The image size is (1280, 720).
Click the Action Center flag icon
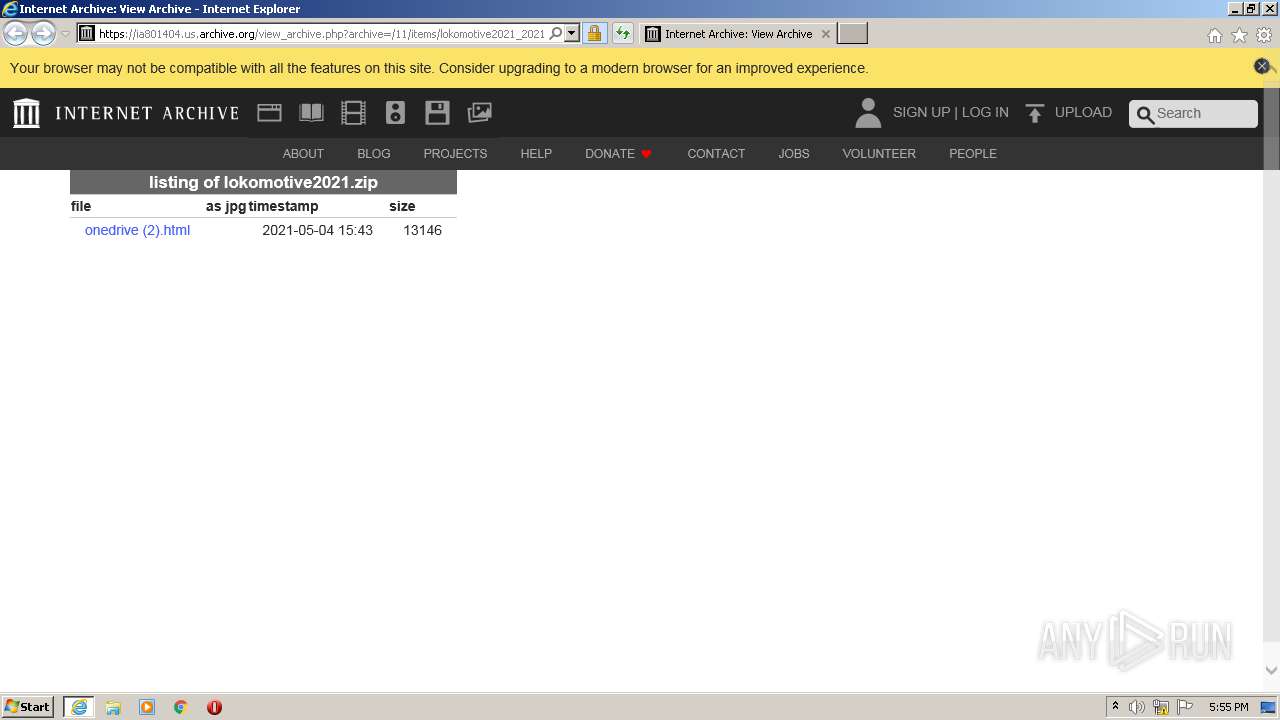point(1185,707)
